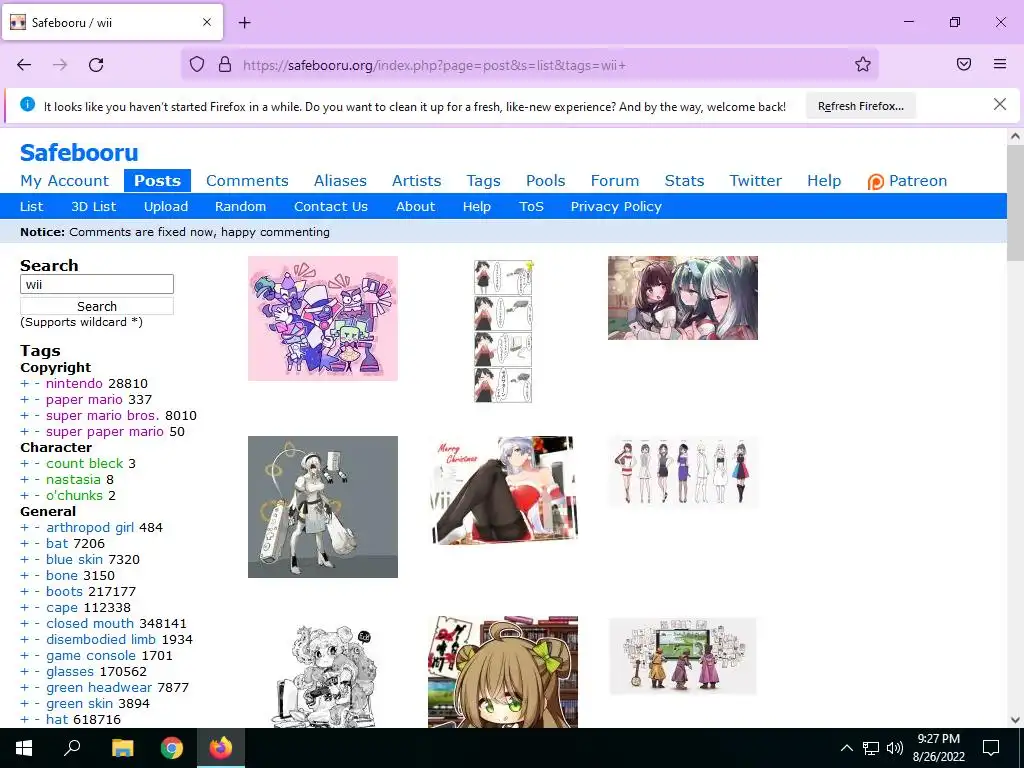The image size is (1024, 768).
Task: Click the Refresh Firefox button
Action: click(861, 106)
